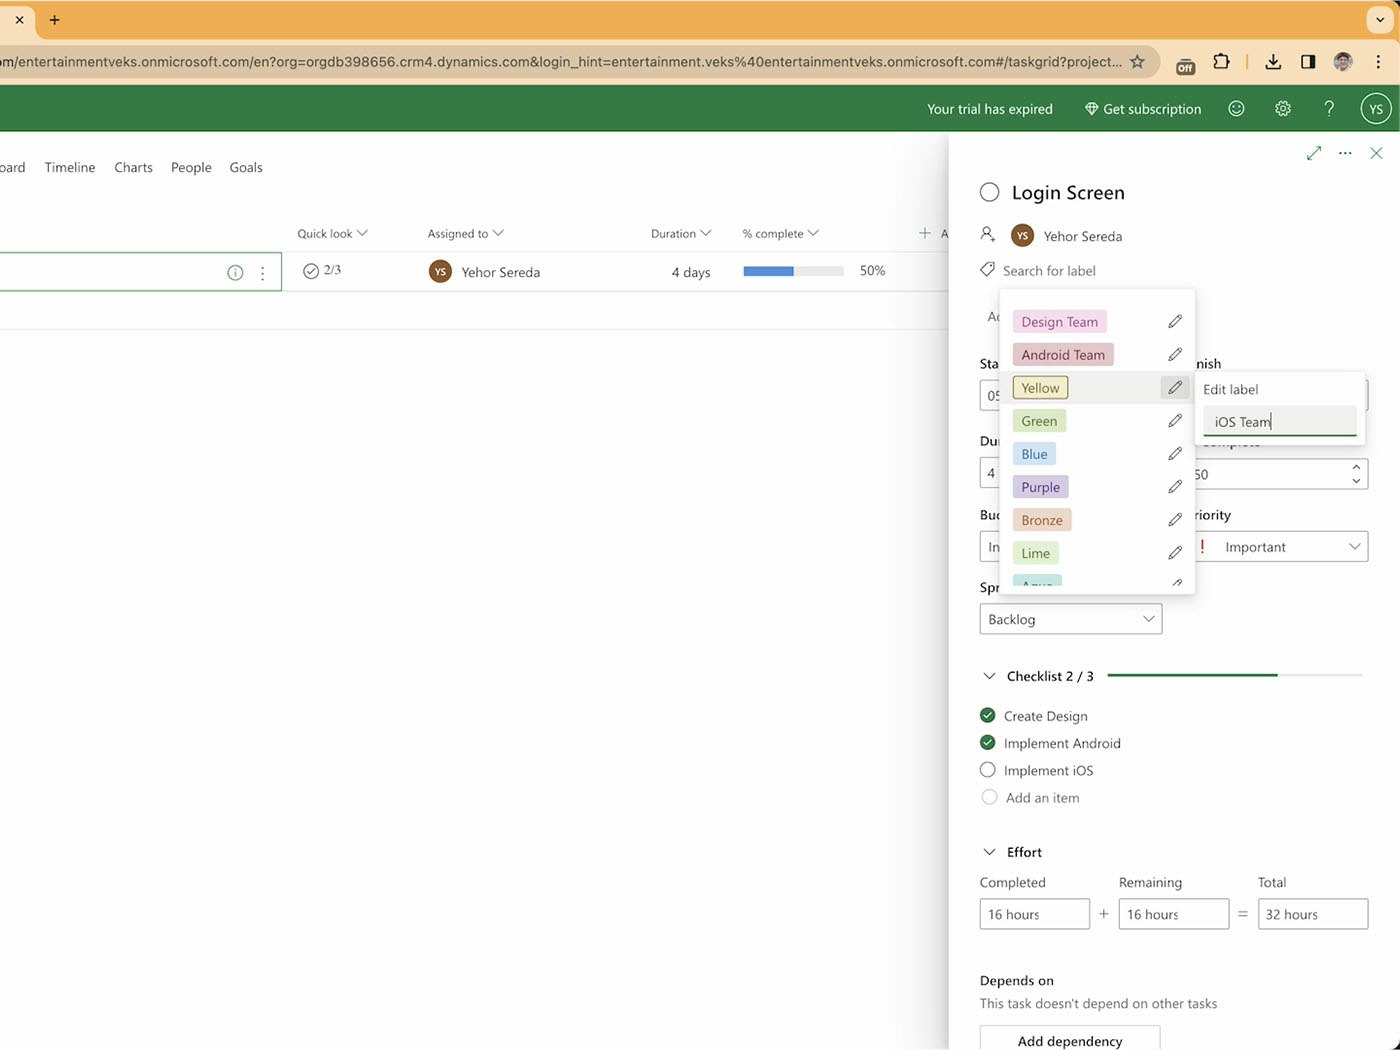This screenshot has height=1050, width=1400.
Task: Uncheck the Create Design checklist item
Action: click(x=988, y=715)
